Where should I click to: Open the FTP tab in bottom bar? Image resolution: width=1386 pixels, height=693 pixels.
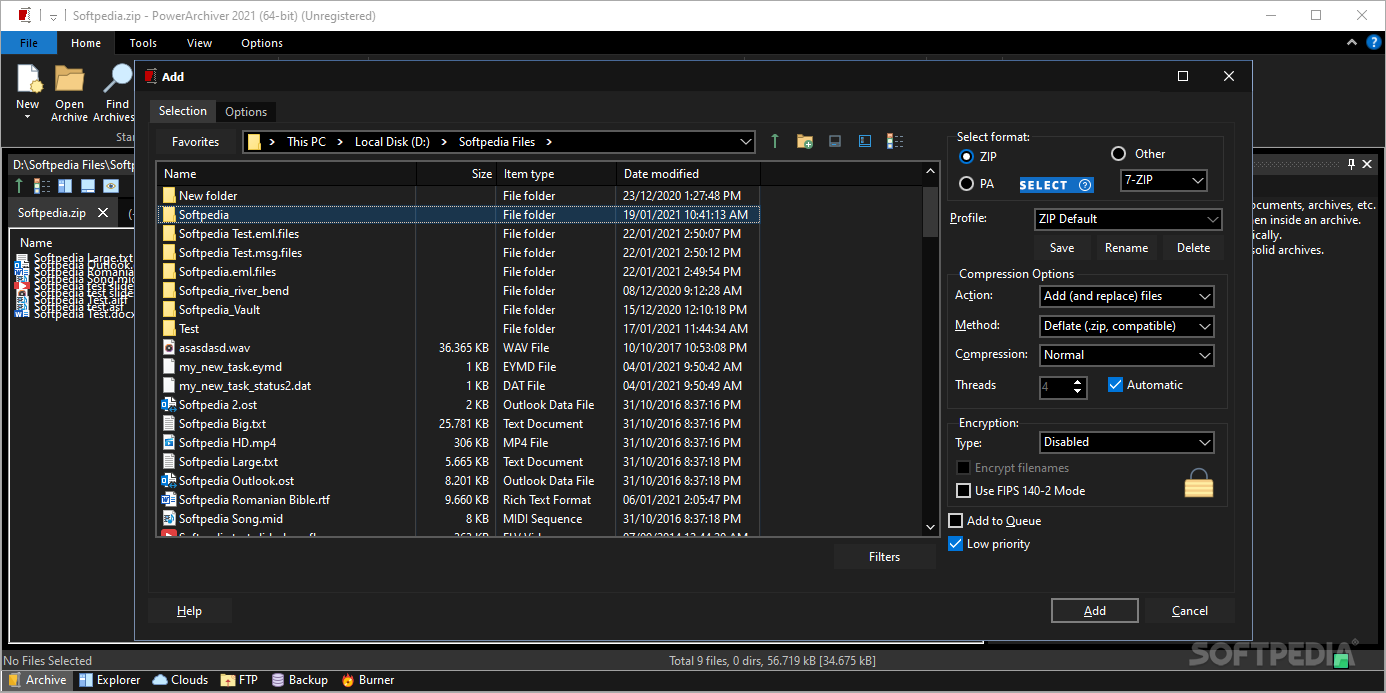click(x=239, y=680)
